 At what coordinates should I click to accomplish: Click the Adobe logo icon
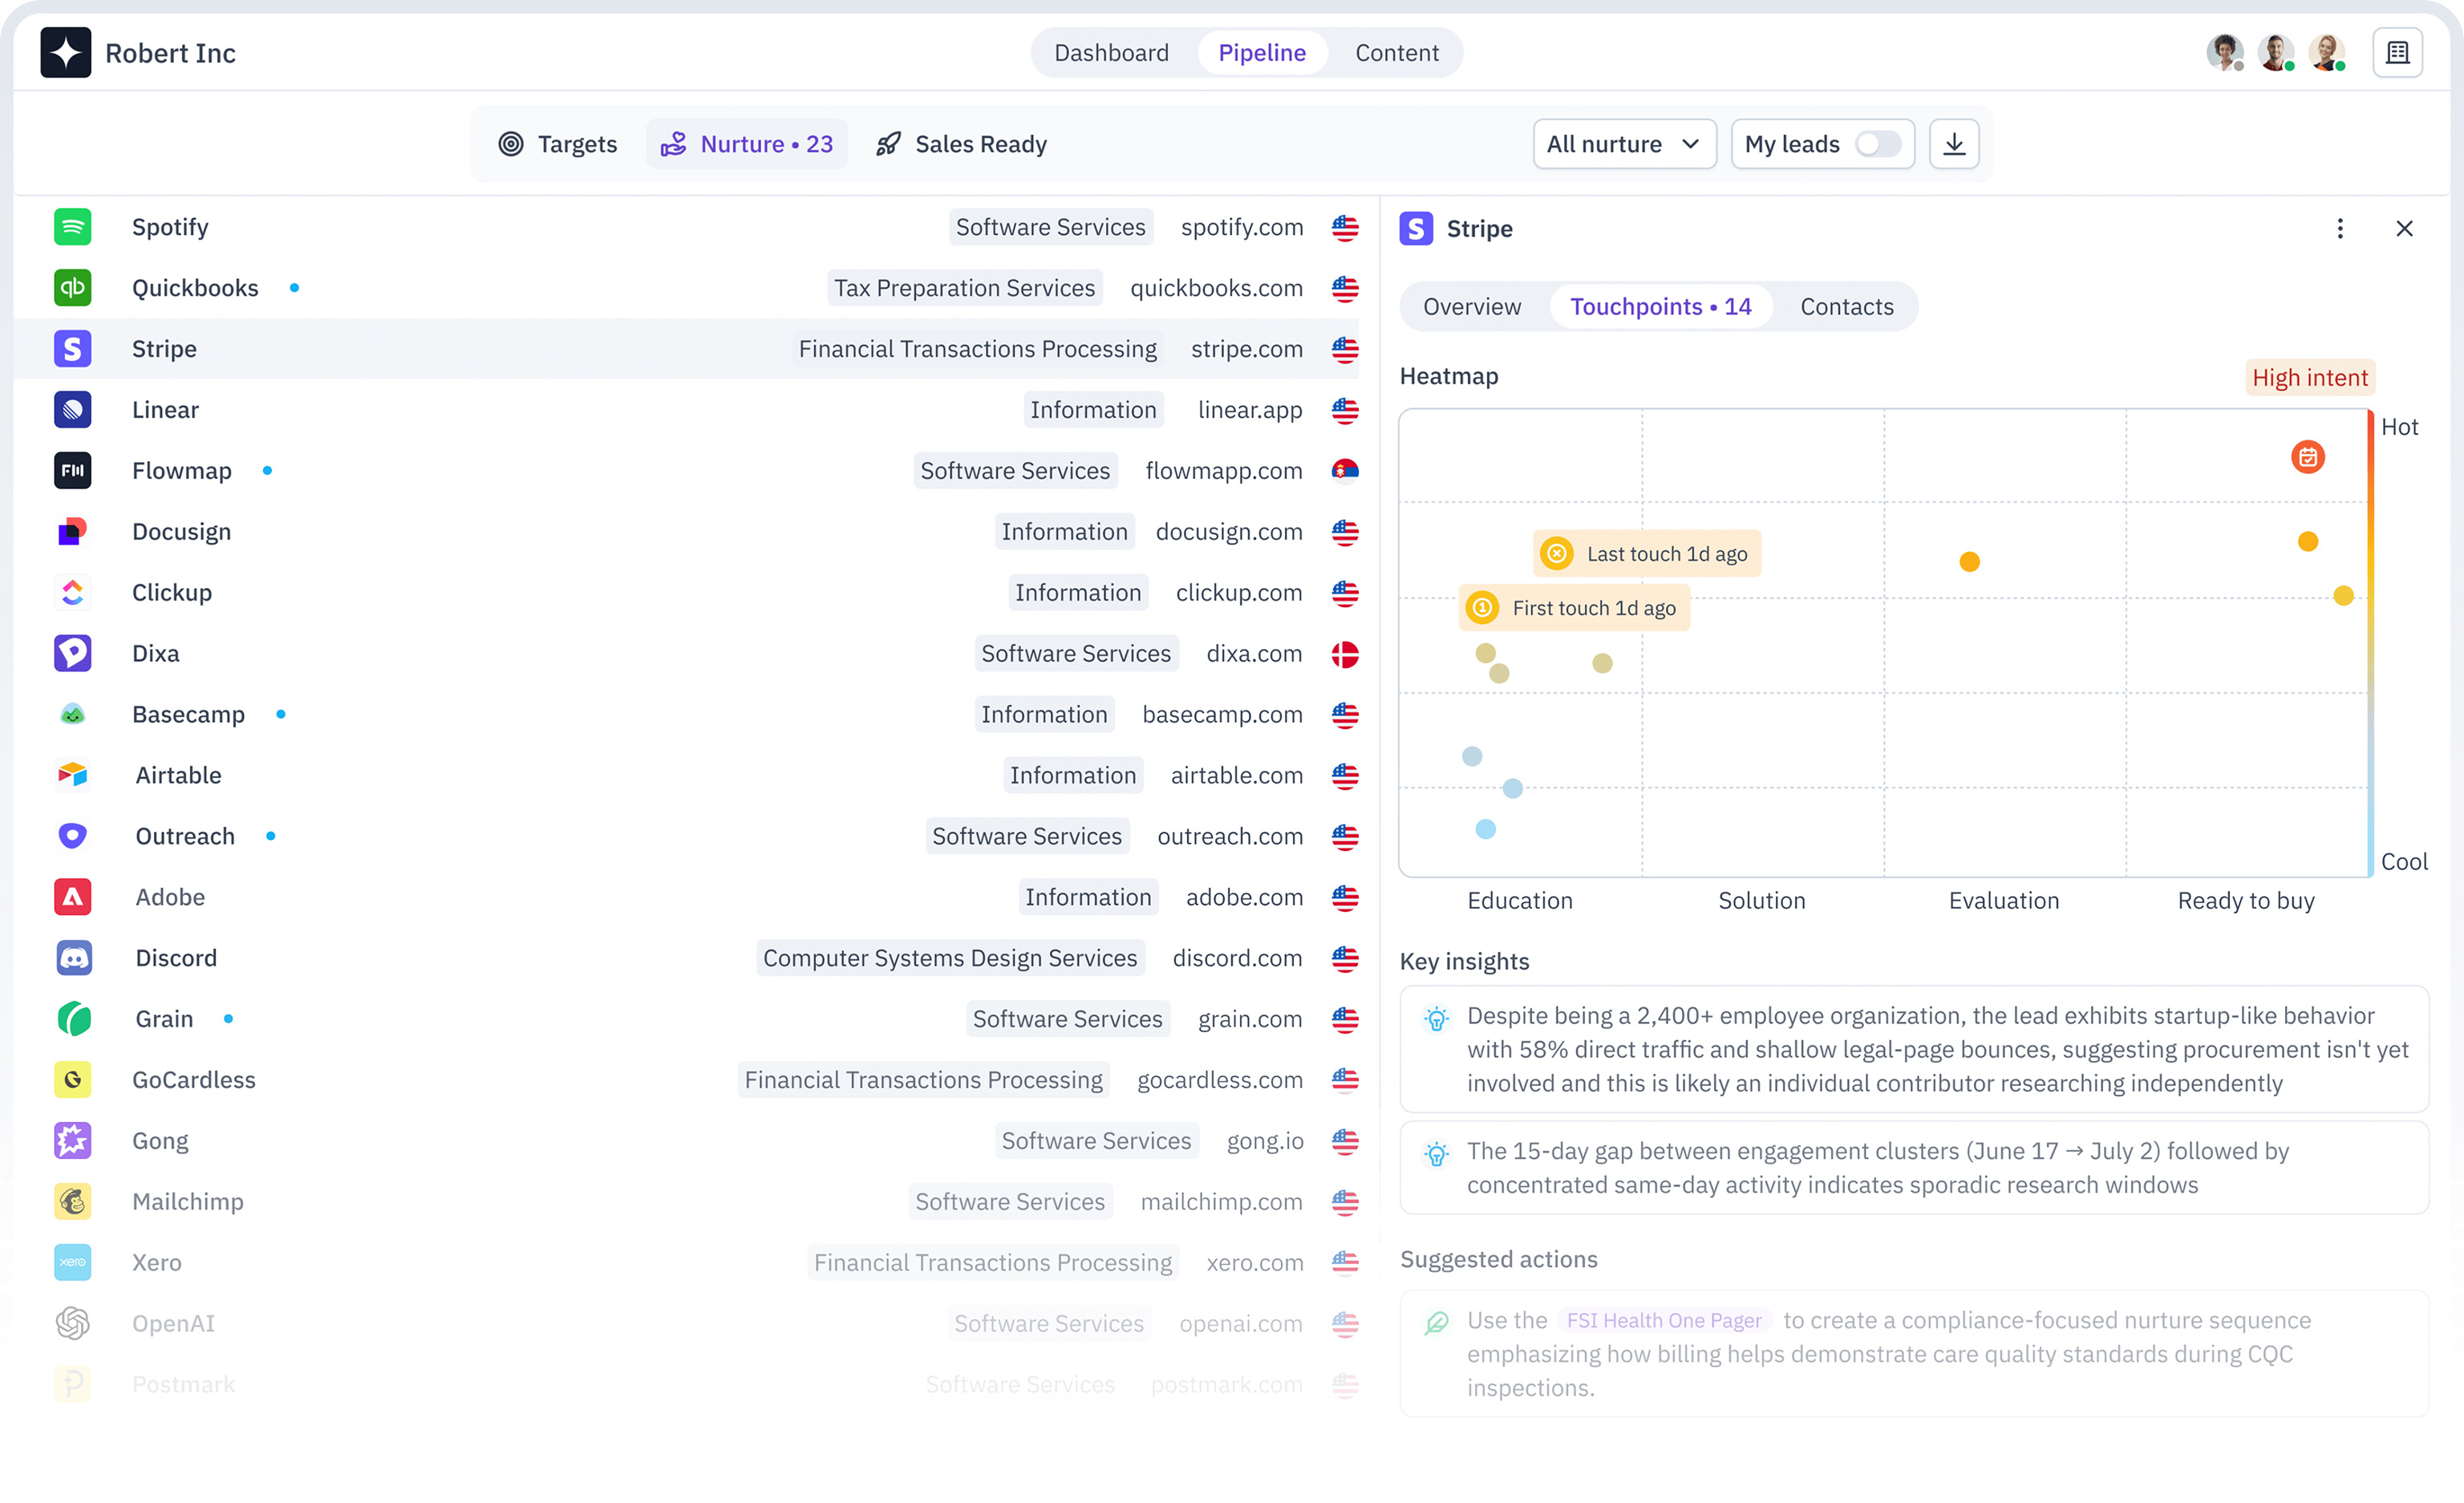pos(73,897)
